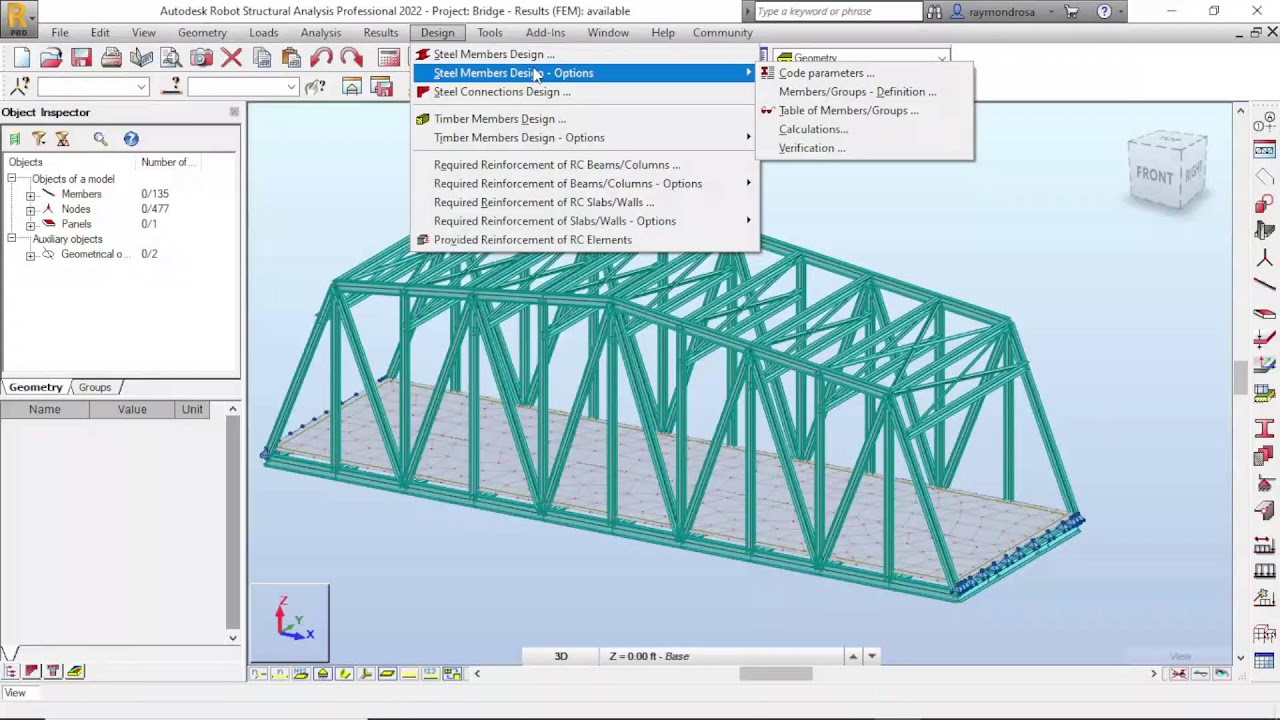This screenshot has width=1280, height=720.
Task: Toggle the local systems display icon
Action: click(x=366, y=674)
